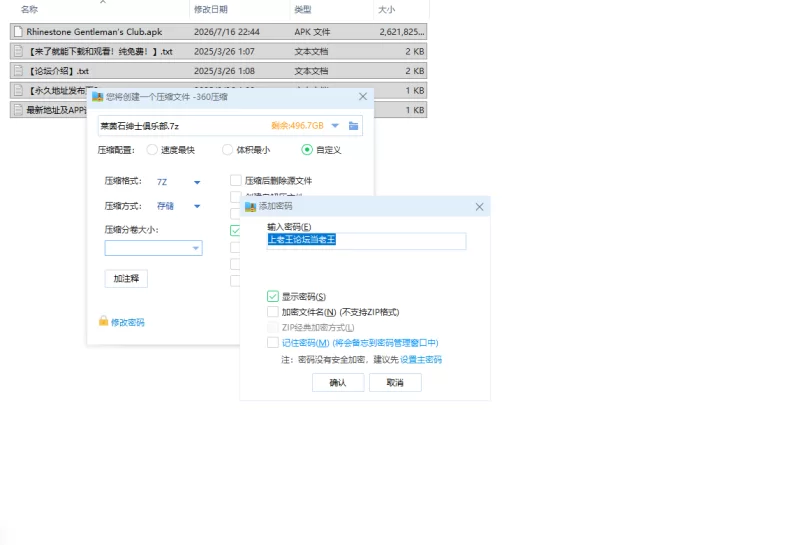
Task: Click the 加注释 button
Action: (126, 279)
